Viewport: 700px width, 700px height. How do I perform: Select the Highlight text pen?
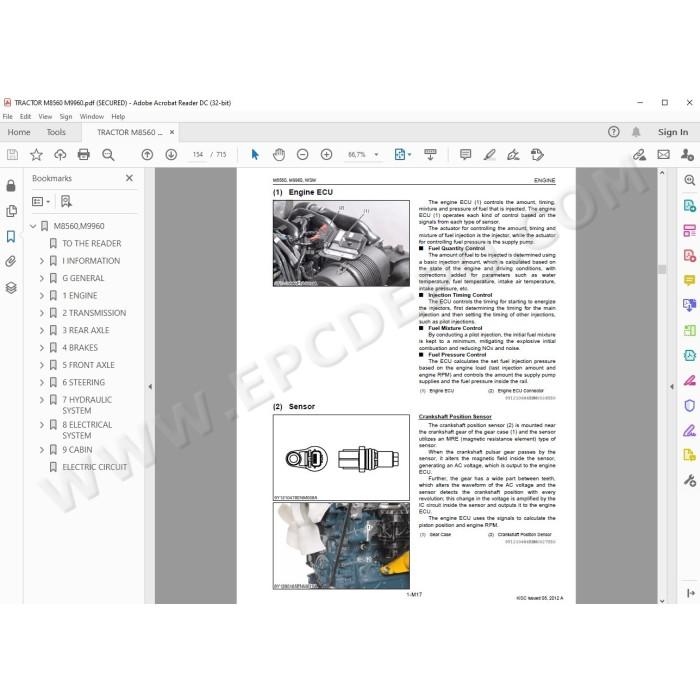pos(489,154)
